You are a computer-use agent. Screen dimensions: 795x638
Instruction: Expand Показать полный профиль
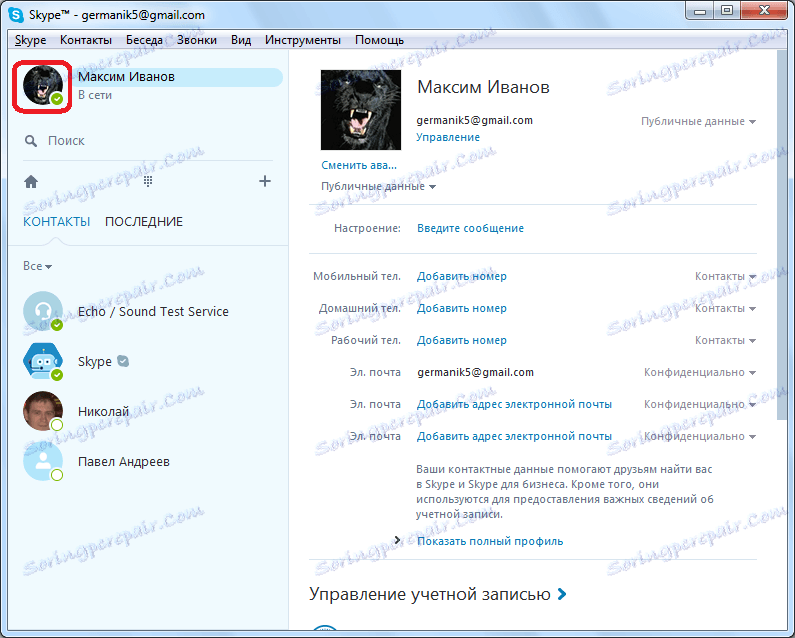490,541
